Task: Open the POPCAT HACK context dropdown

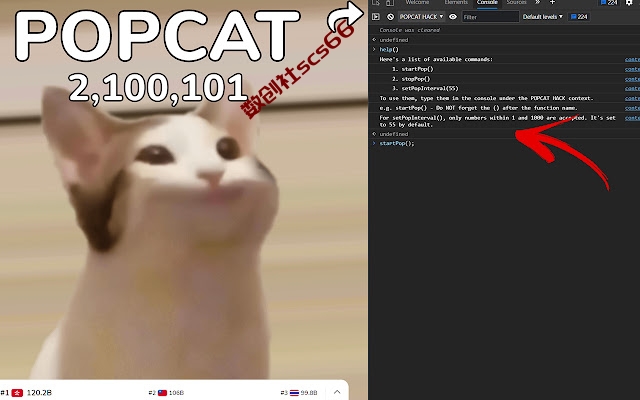Action: click(x=421, y=17)
